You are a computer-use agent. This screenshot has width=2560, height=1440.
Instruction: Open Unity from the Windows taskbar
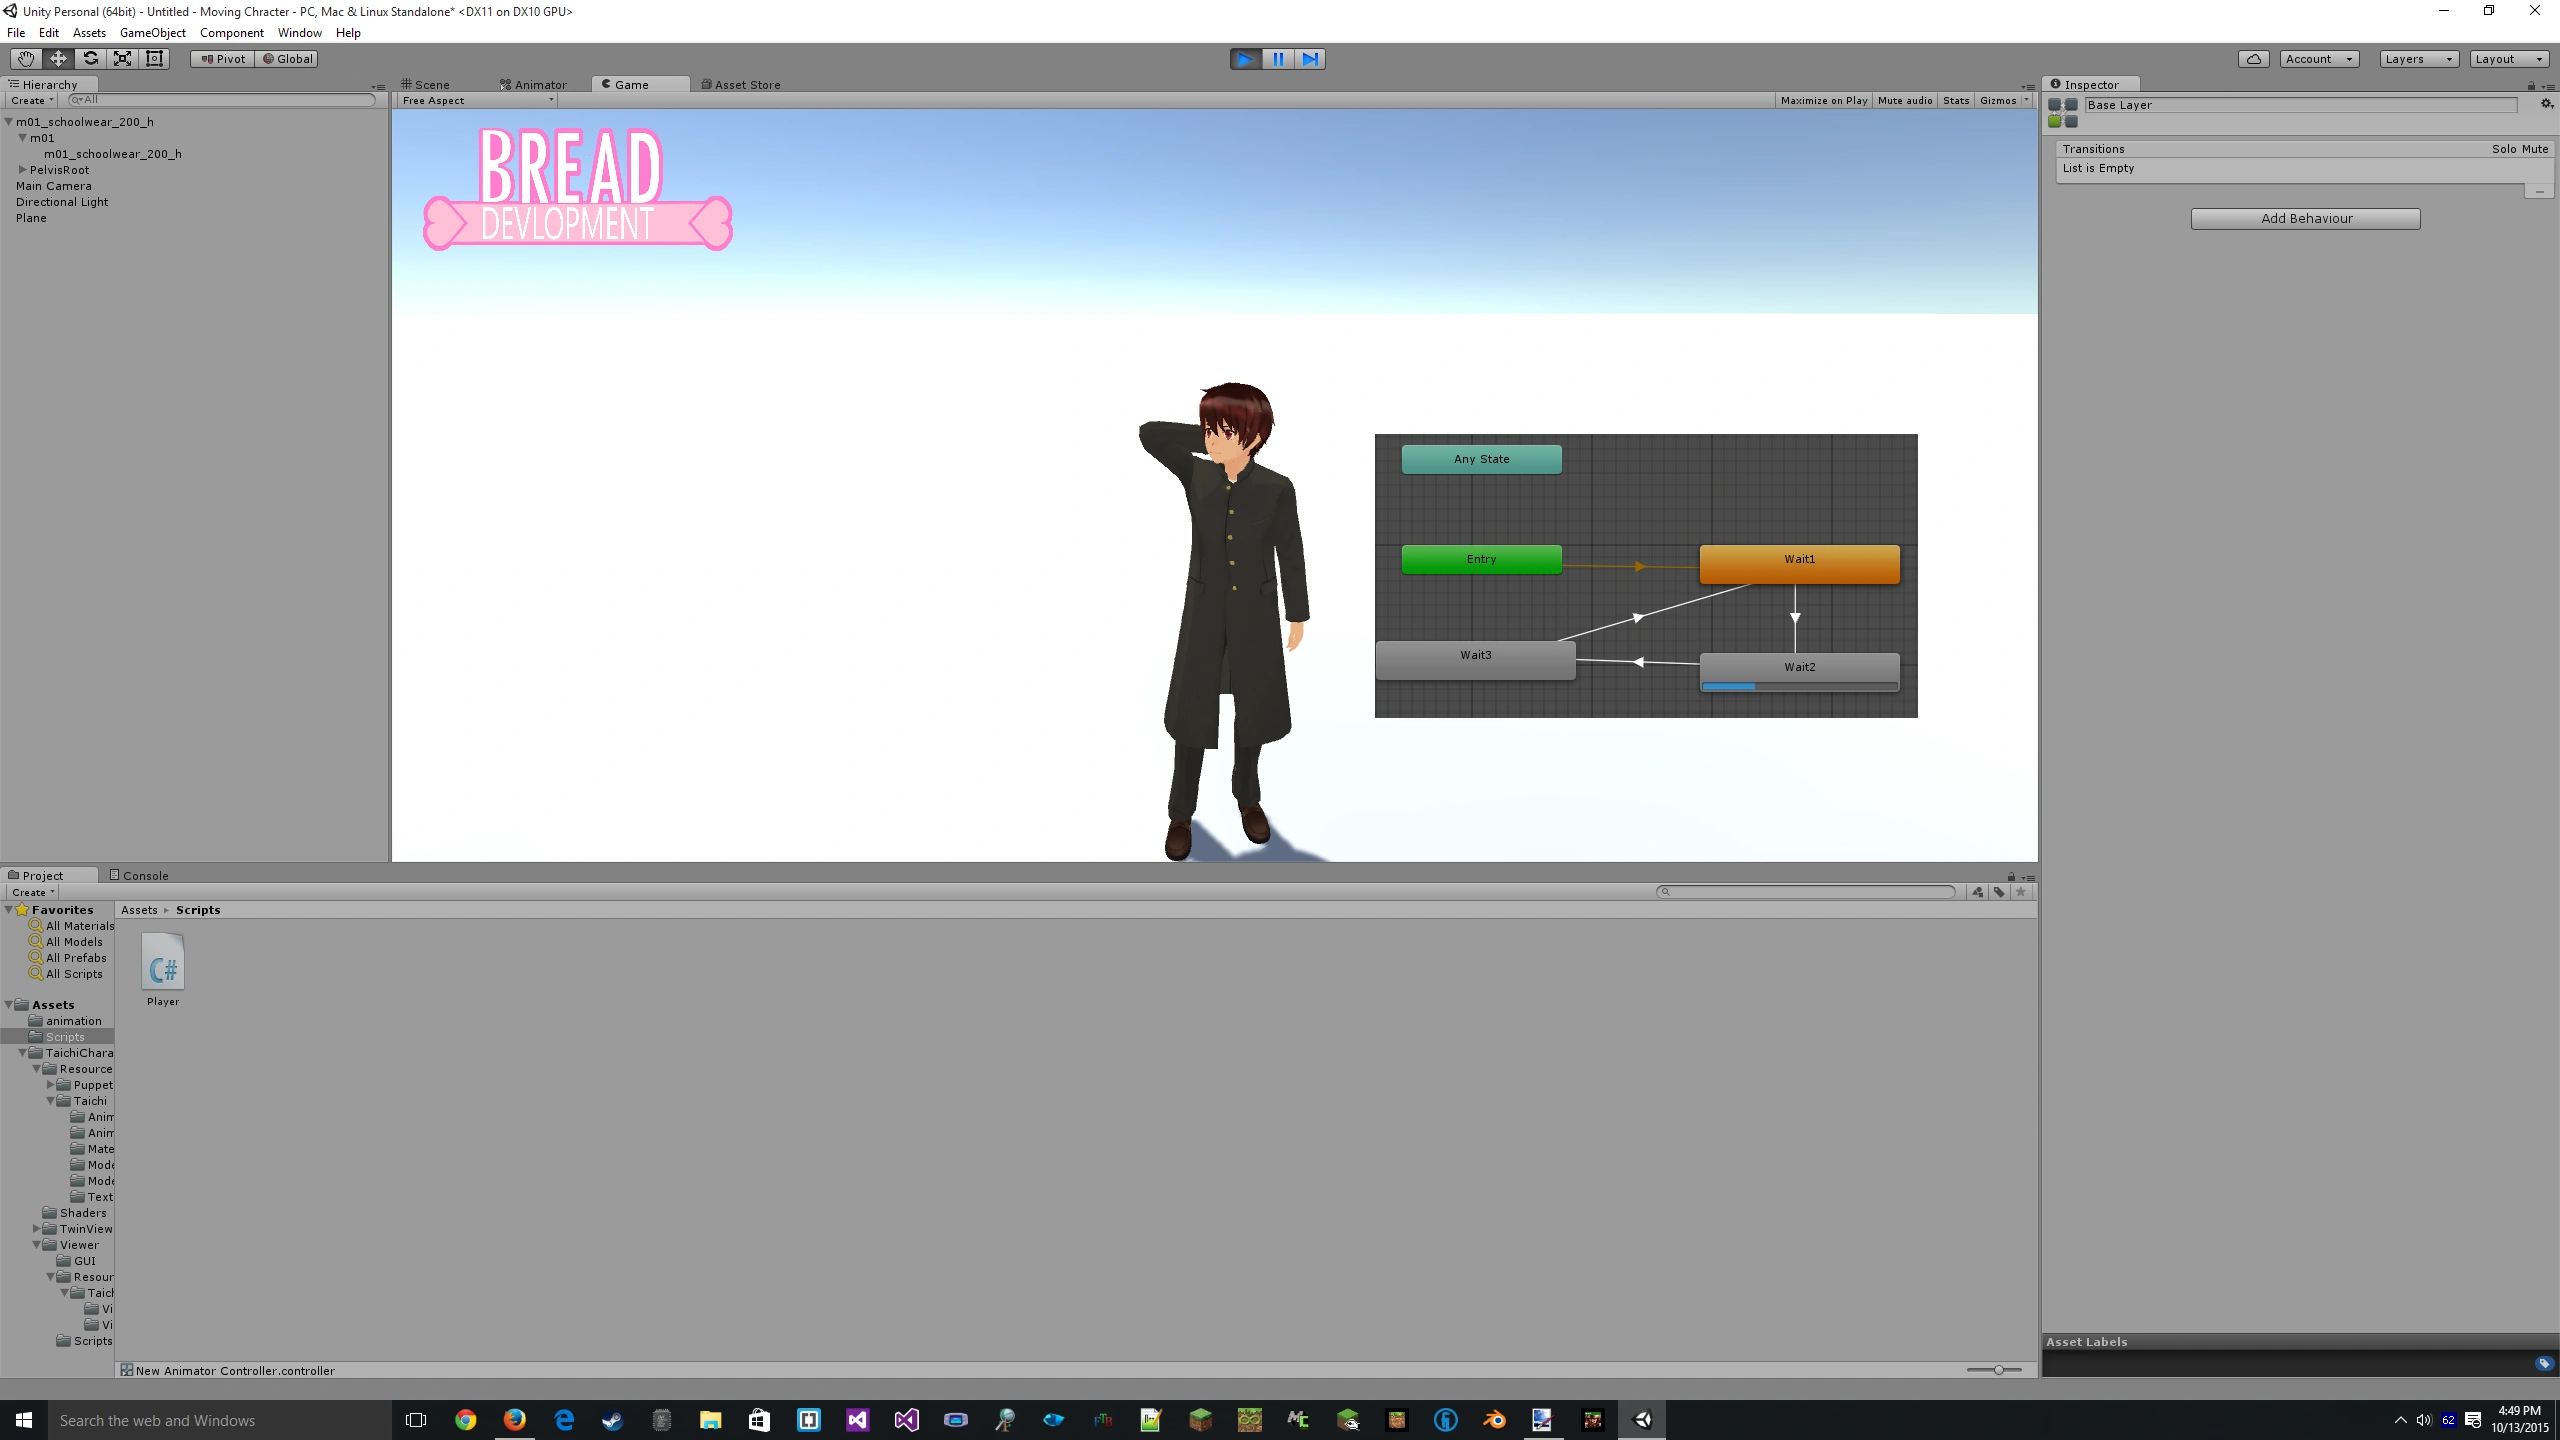1642,1419
